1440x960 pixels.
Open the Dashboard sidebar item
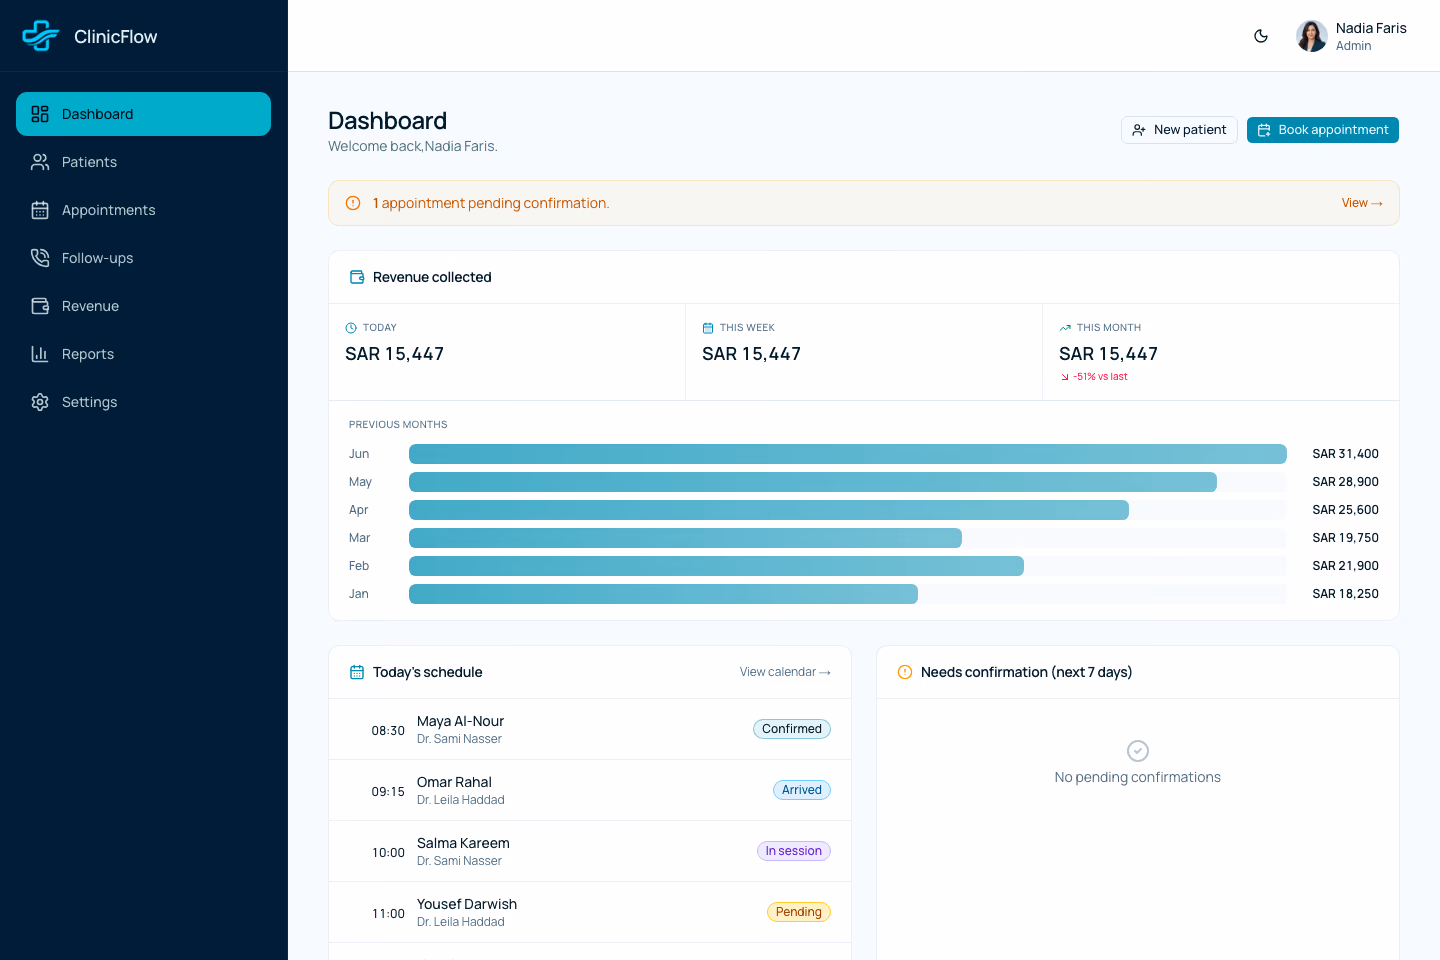pyautogui.click(x=144, y=114)
